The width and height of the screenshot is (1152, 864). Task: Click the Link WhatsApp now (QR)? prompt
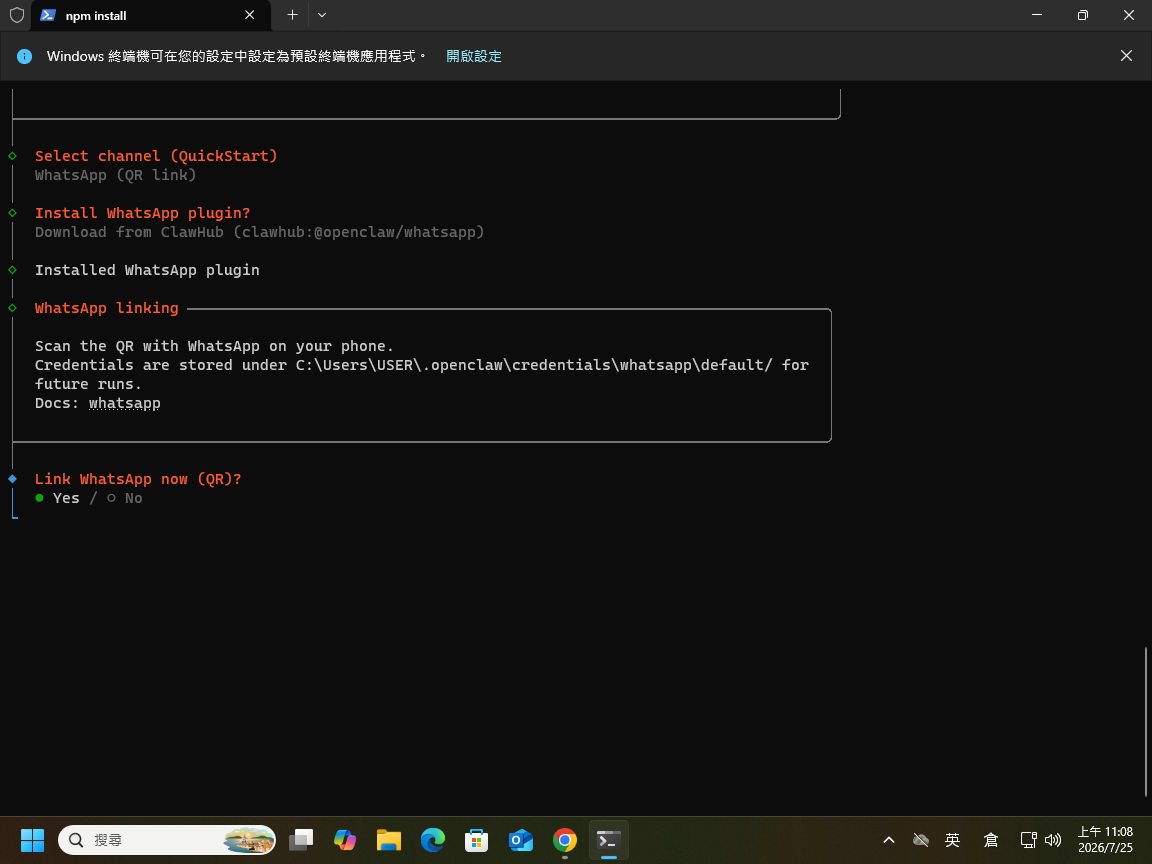tap(138, 479)
